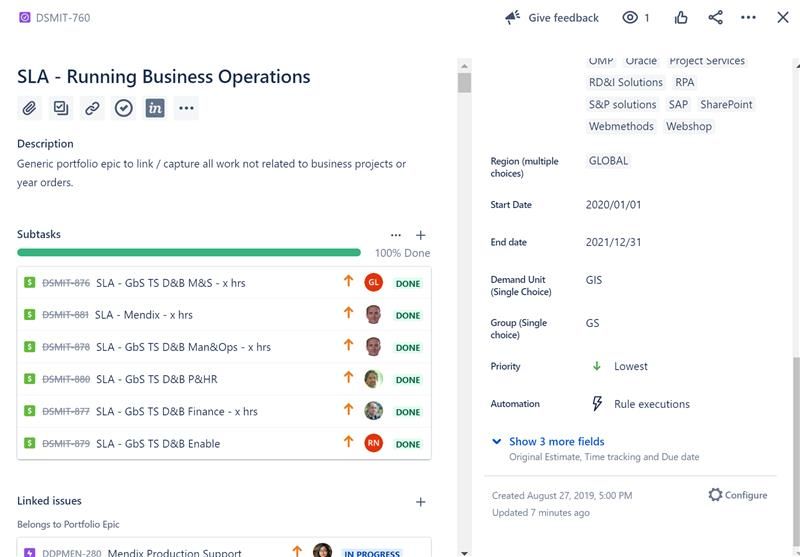Viewport: 800px width, 557px height.
Task: Open the DONE status of DSMIT-880
Action: [x=408, y=380]
